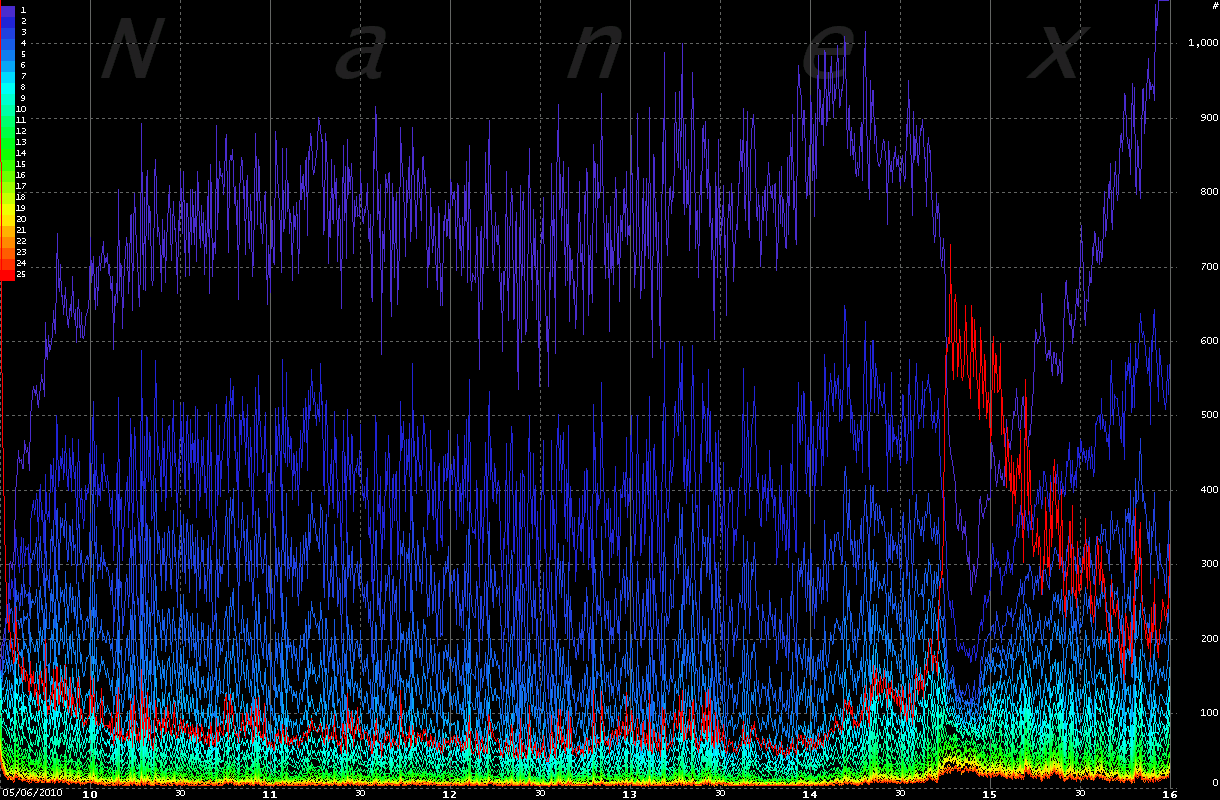Select the series 5 legend swatch
Screen dimensions: 1220x800
tap(7, 53)
